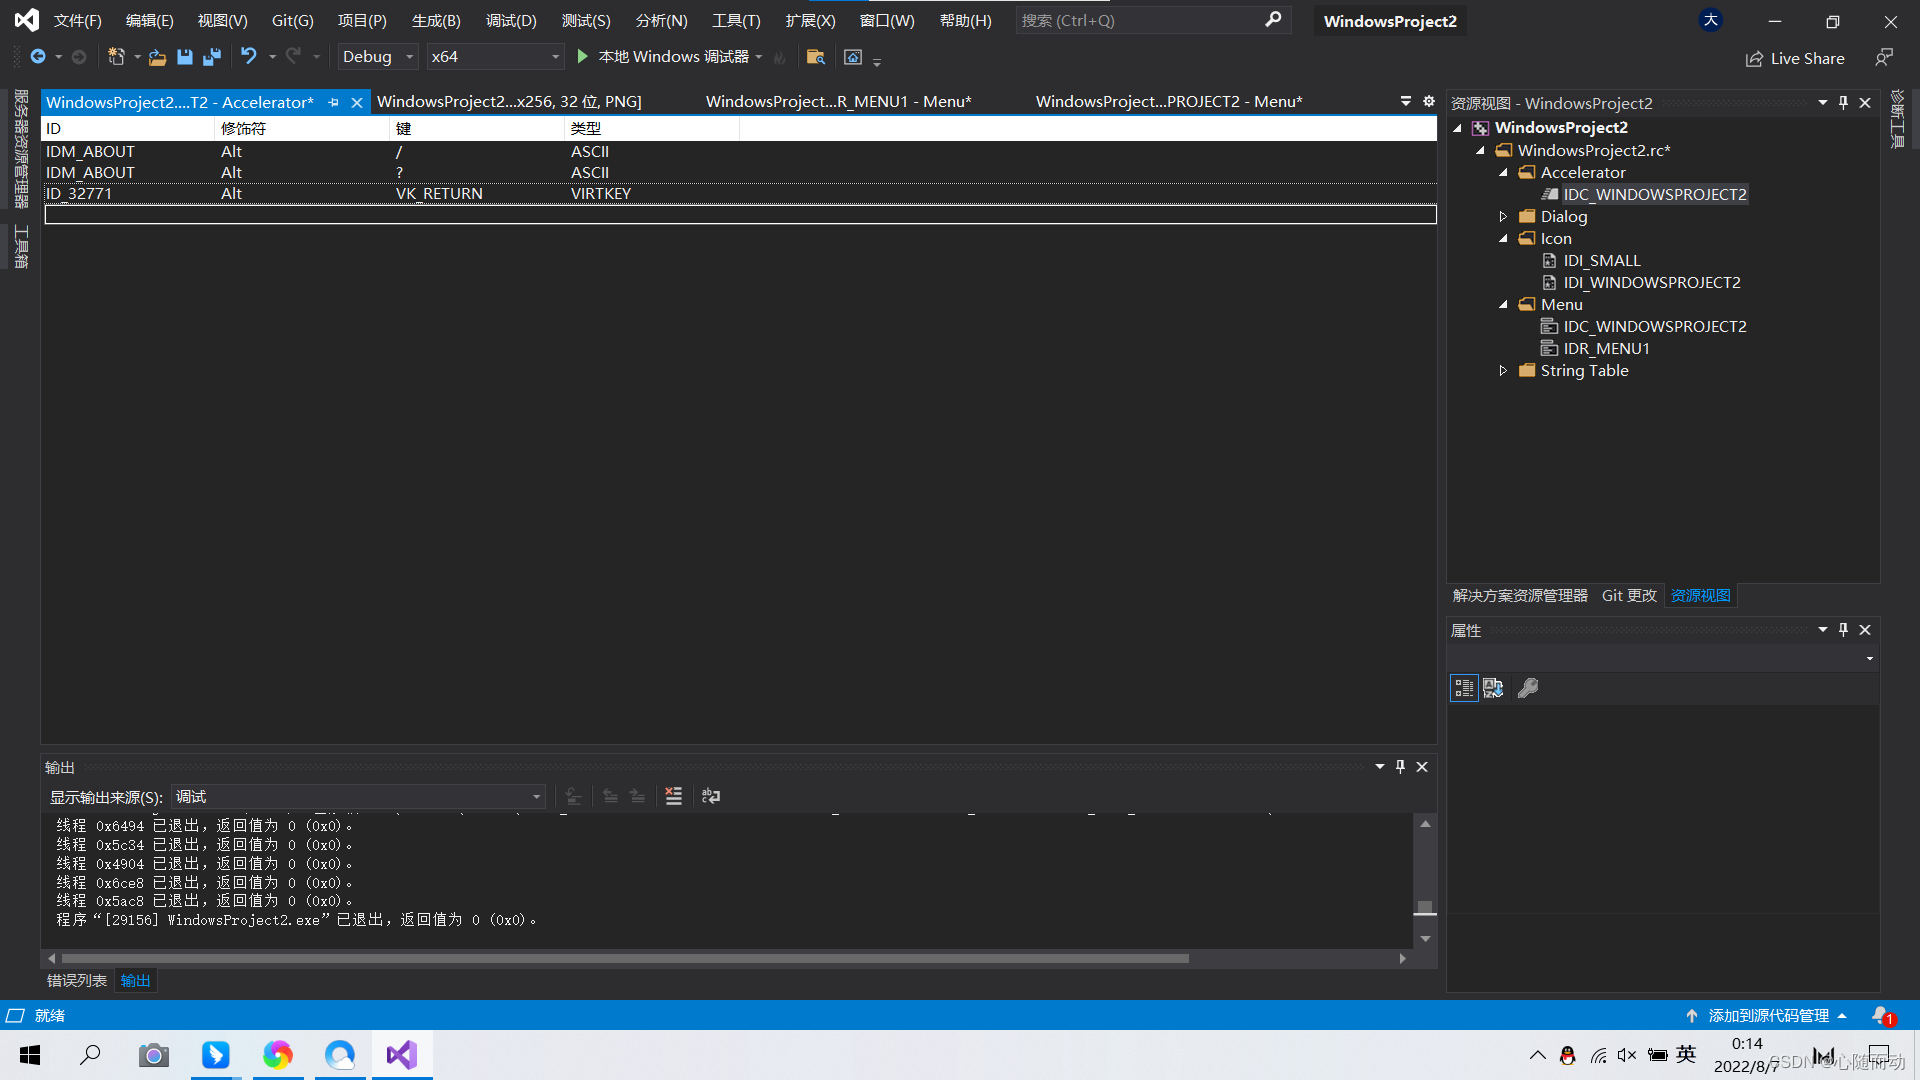Open the 调试(D) menu
Screen dimensions: 1920x1080
511,20
